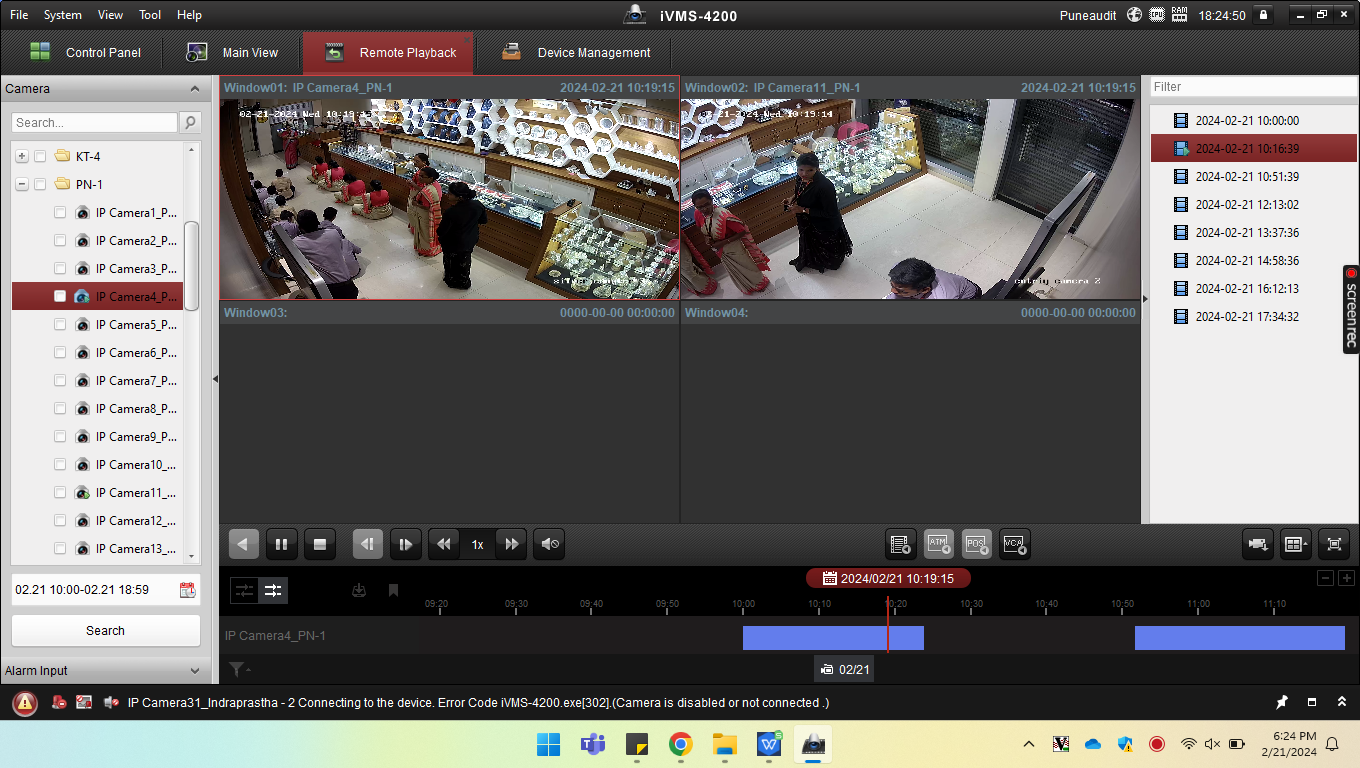
Task: Click the reverse playback button
Action: click(244, 544)
